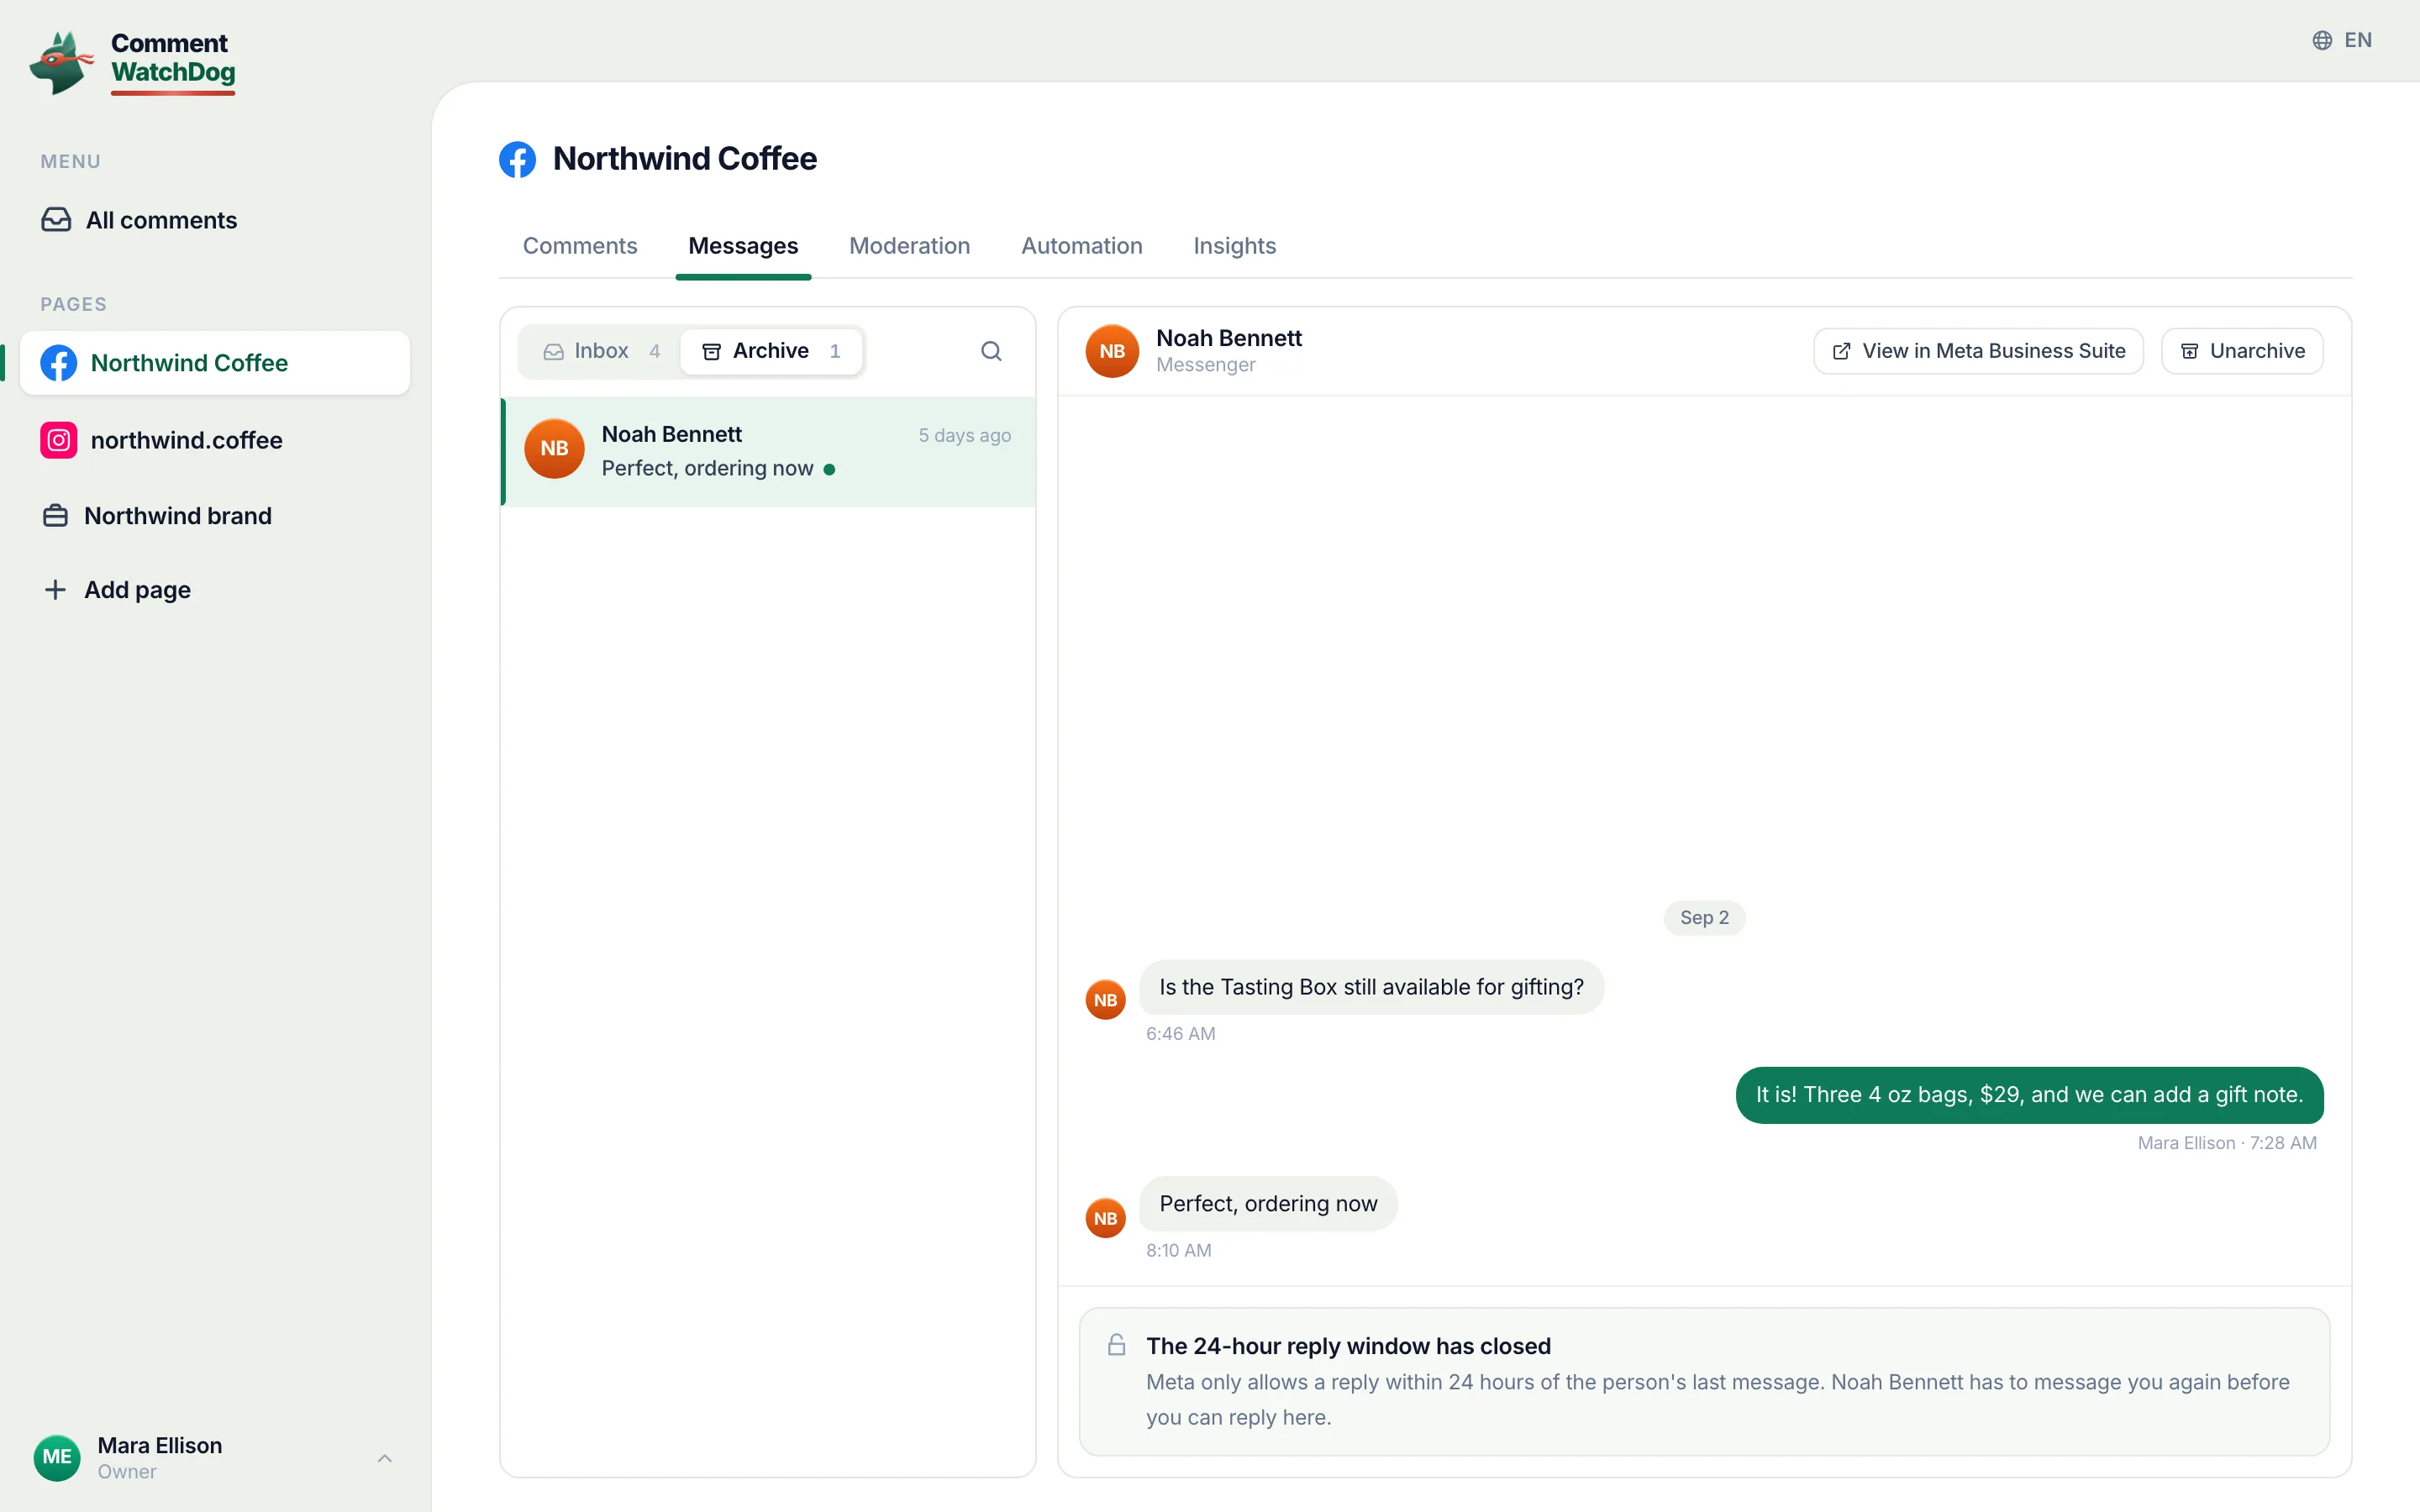Click the 8:10 AM message timestamp
Screen dimensions: 2420x1512
[1178, 1250]
